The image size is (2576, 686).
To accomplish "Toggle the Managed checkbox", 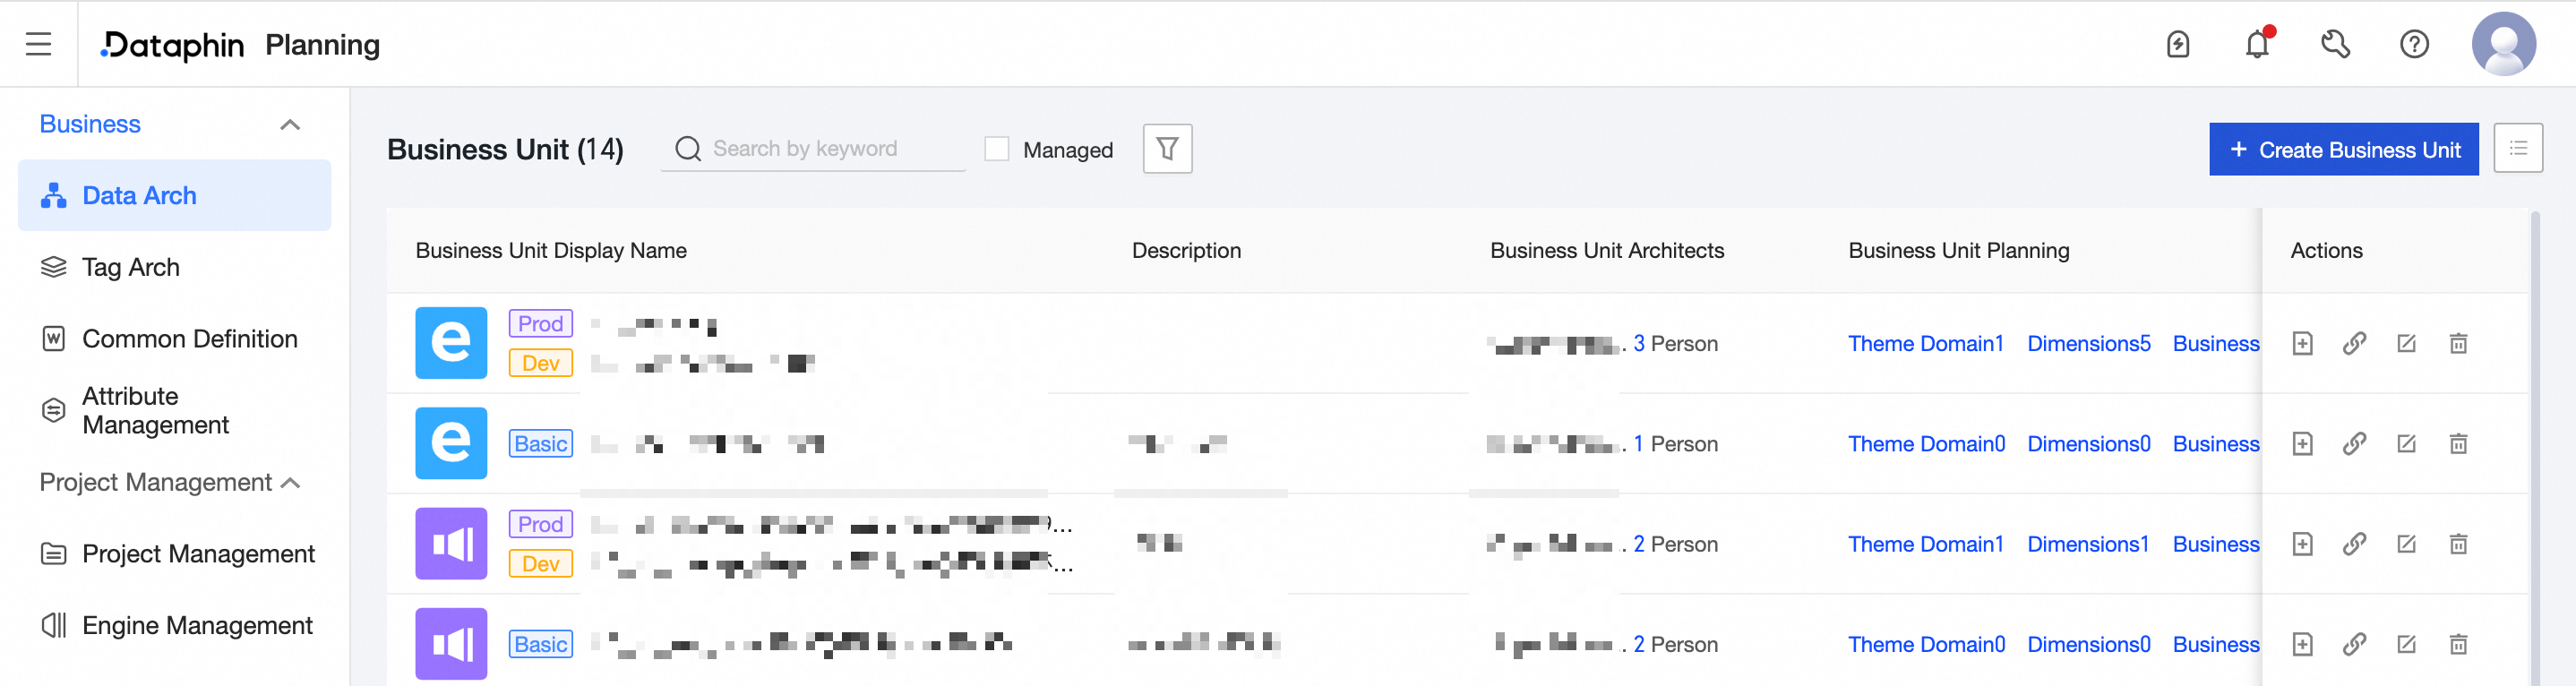I will 997,149.
